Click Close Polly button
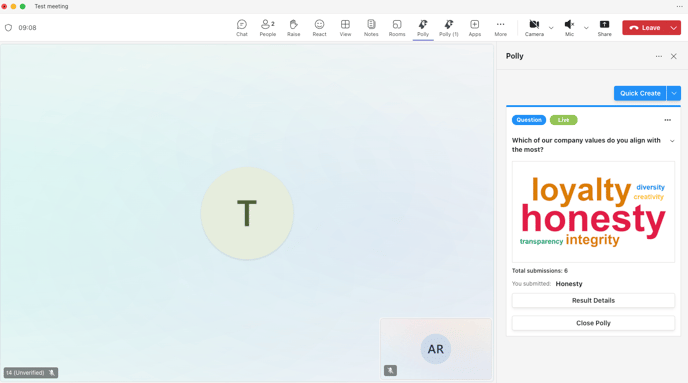The width and height of the screenshot is (688, 383). (593, 323)
